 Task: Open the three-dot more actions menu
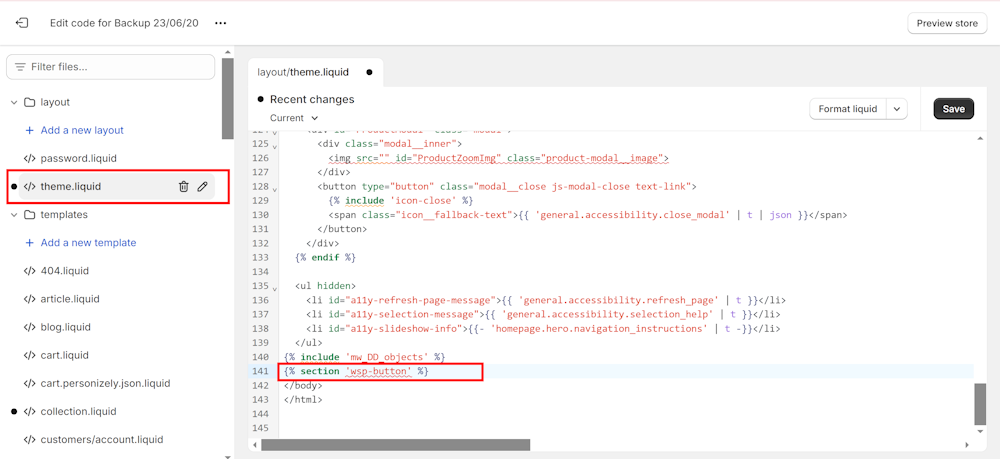coord(221,23)
